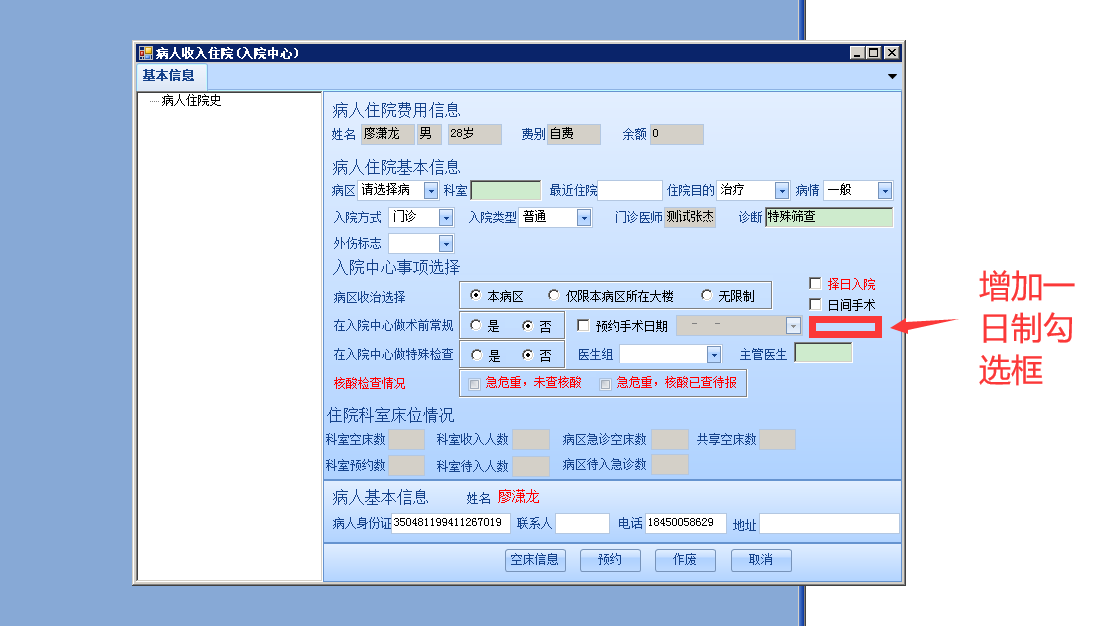Choose 否 for 在入院中心做特殊检查

527,355
